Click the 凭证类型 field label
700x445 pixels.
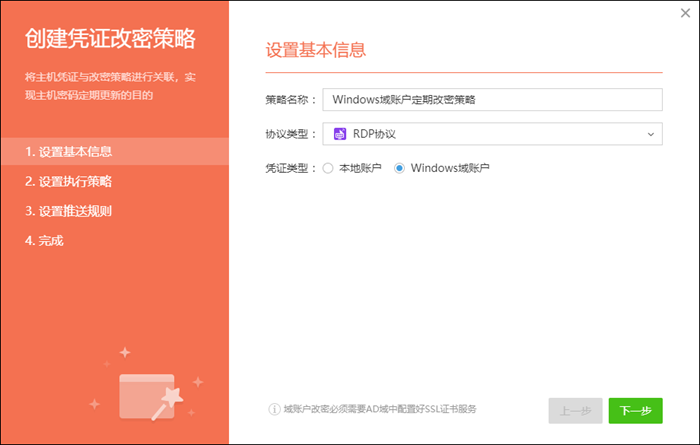[x=290, y=168]
